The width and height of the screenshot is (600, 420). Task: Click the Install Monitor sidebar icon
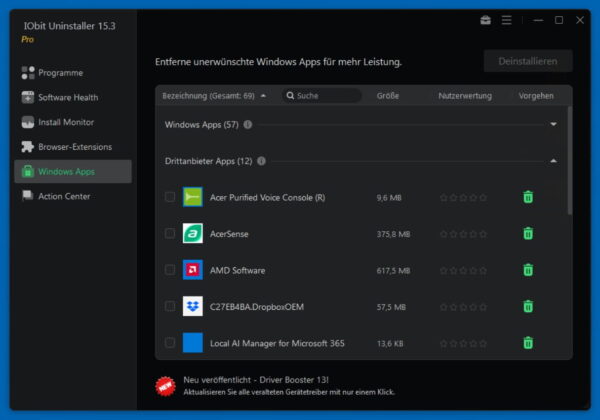(x=28, y=122)
